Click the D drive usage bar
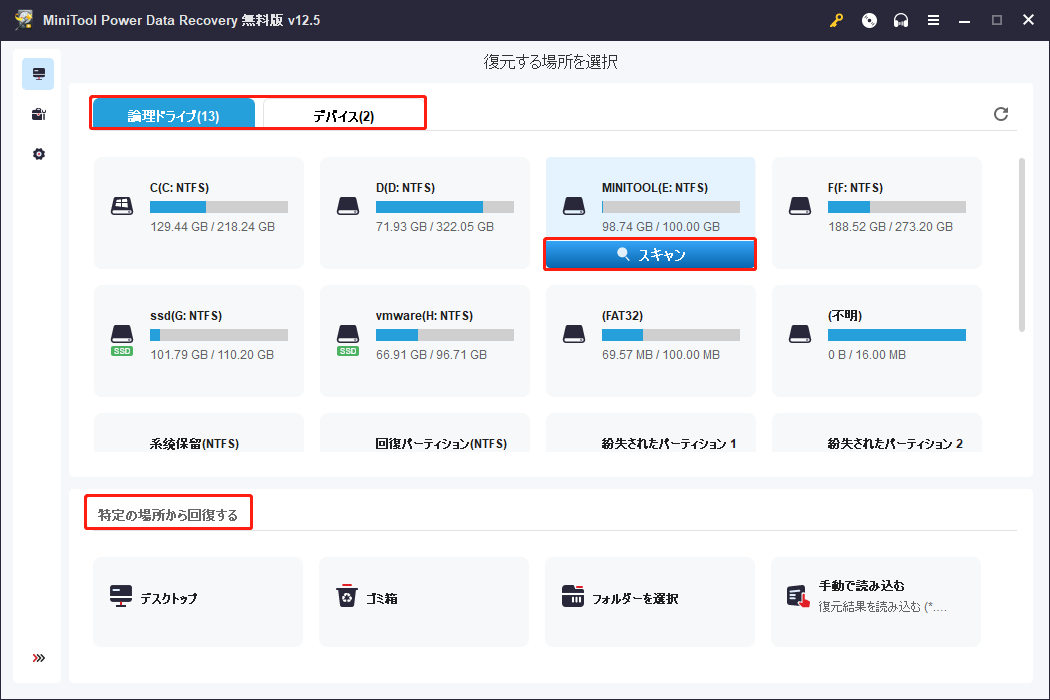The image size is (1050, 700). coord(445,207)
